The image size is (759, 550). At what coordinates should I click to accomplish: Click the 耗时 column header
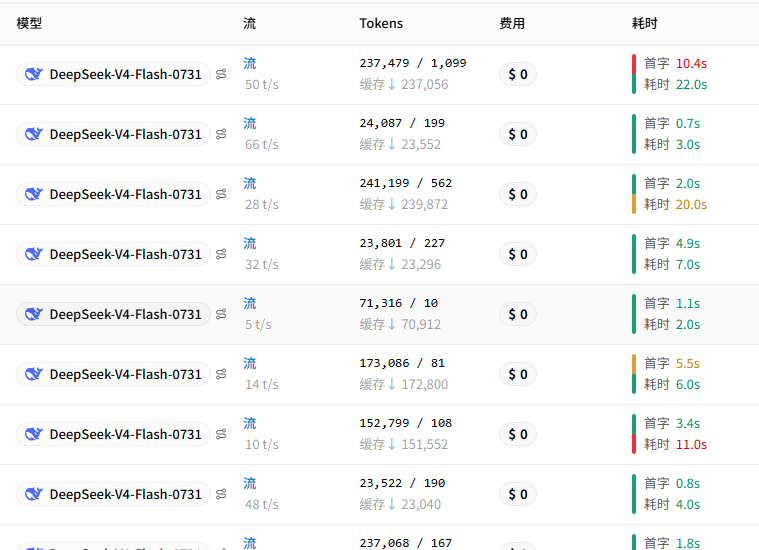point(644,23)
